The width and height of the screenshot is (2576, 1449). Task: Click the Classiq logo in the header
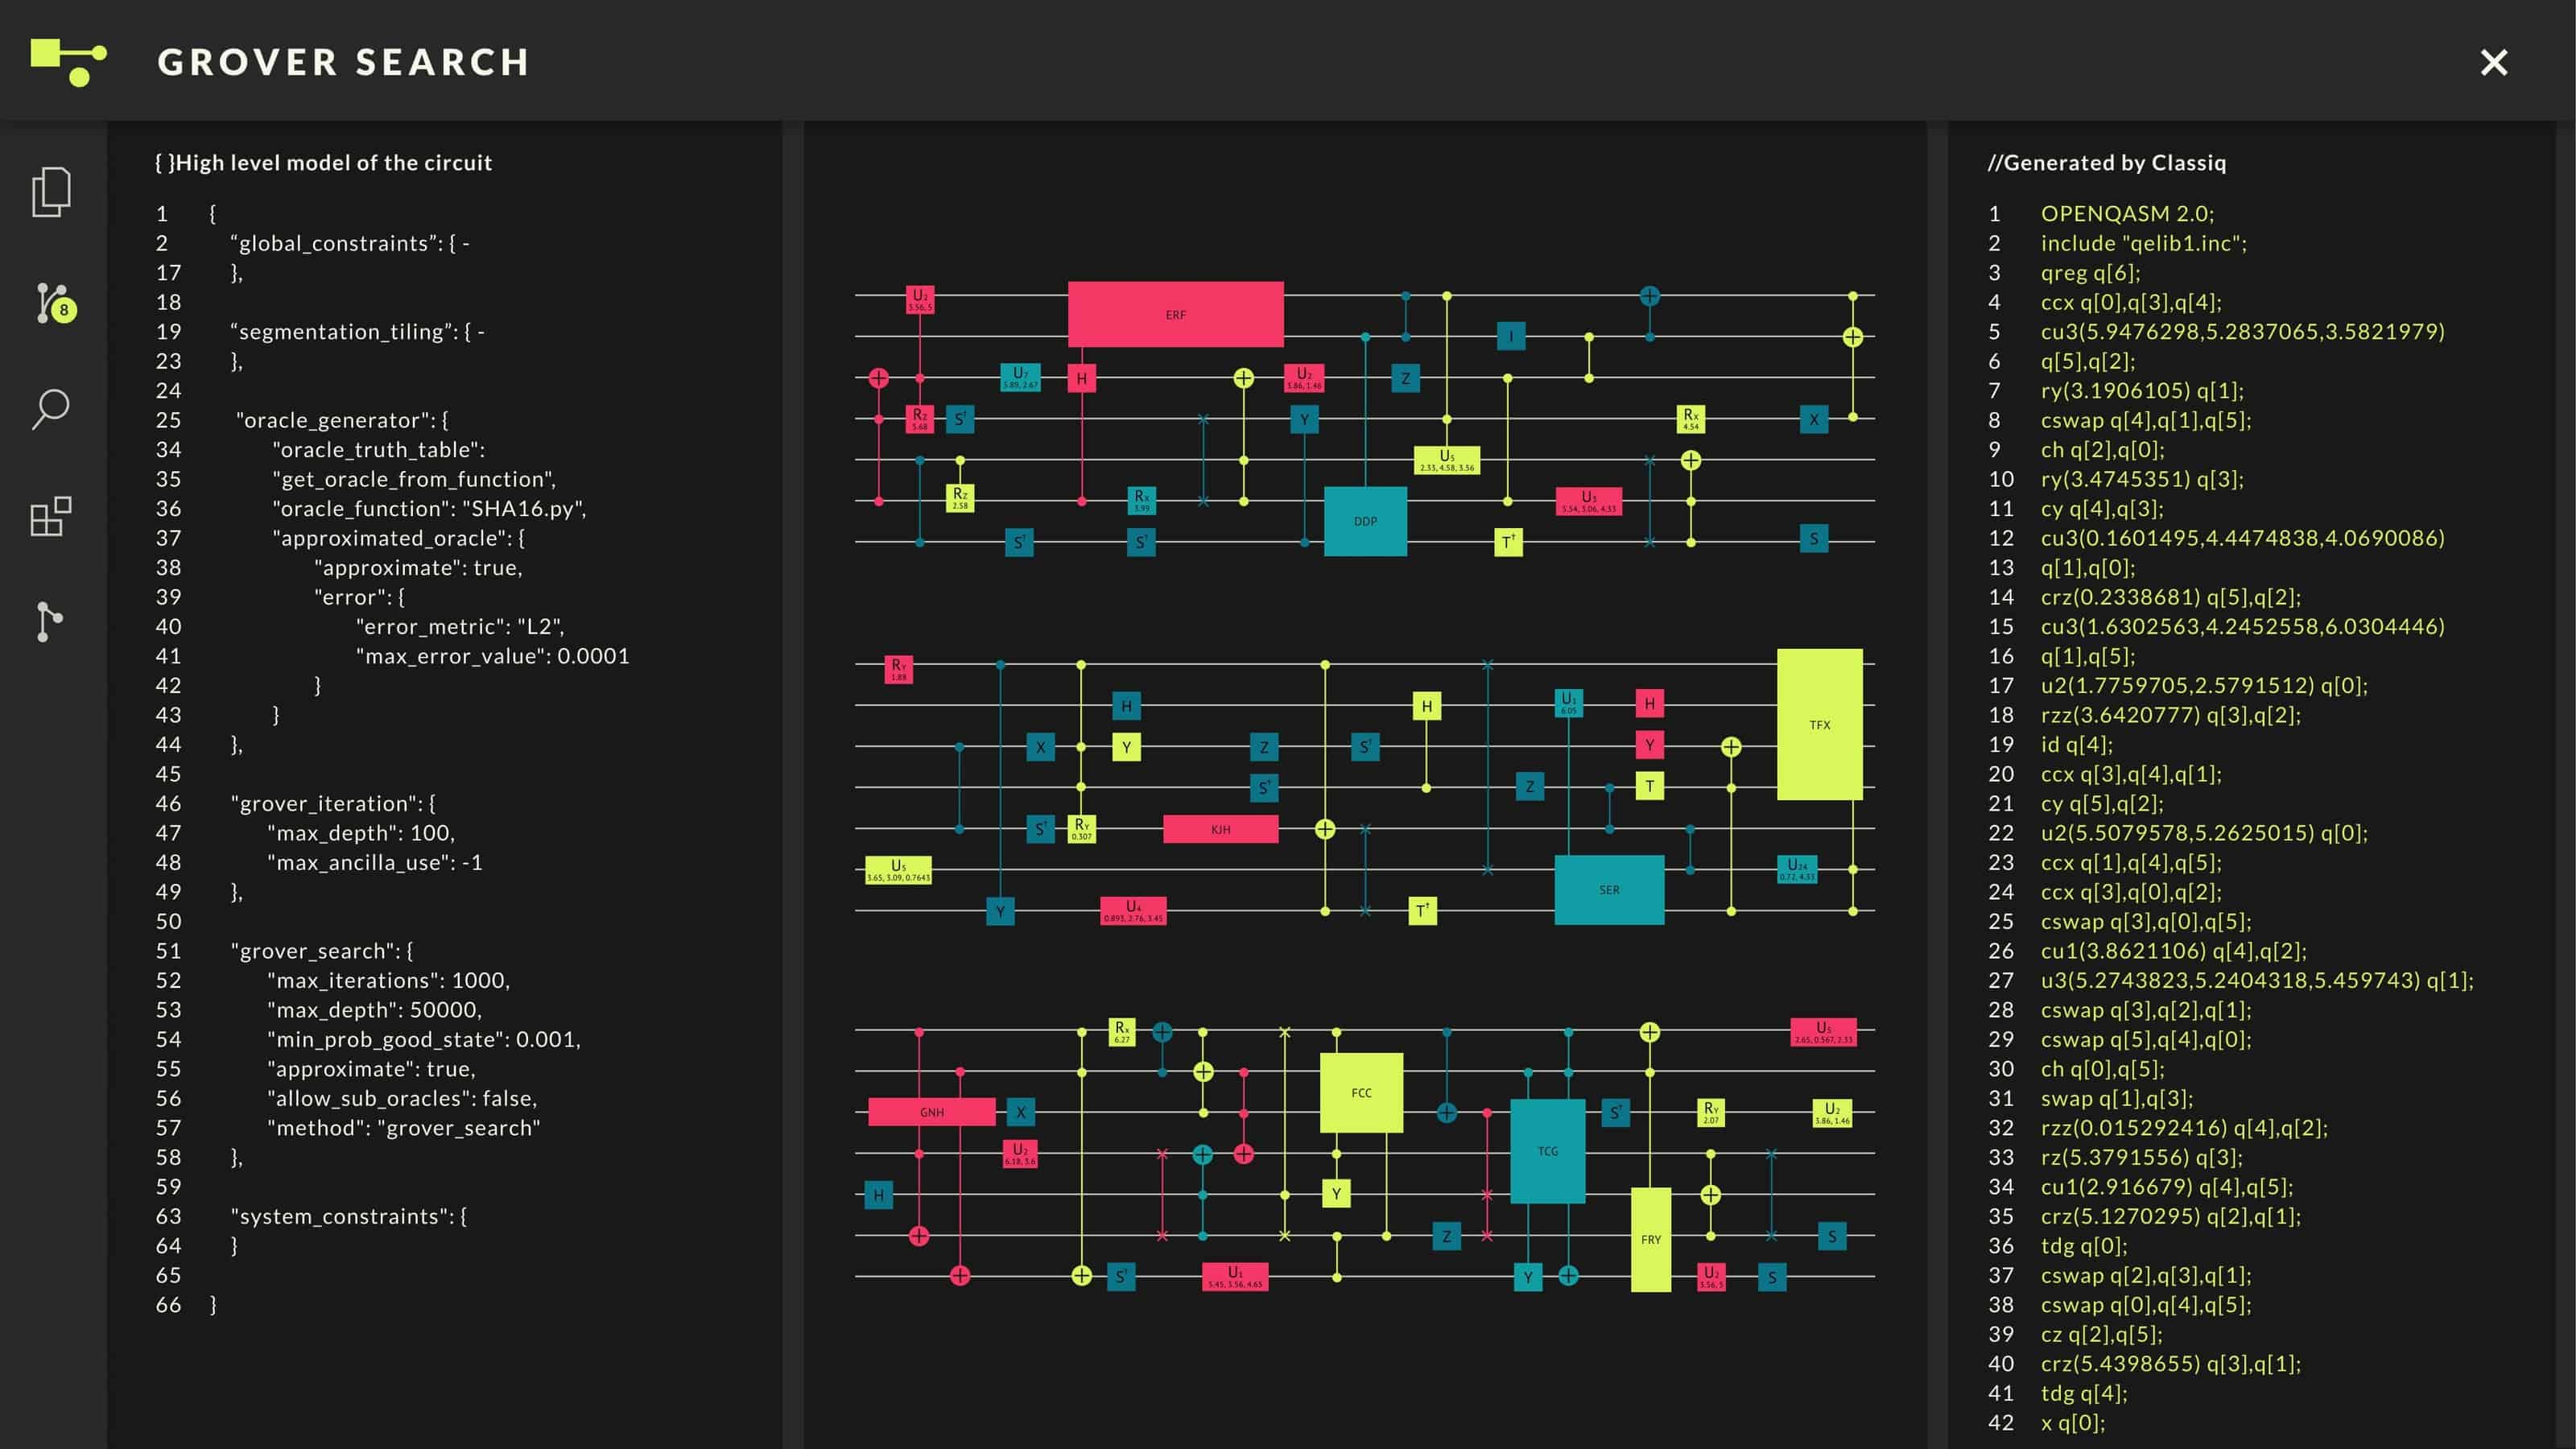point(68,62)
